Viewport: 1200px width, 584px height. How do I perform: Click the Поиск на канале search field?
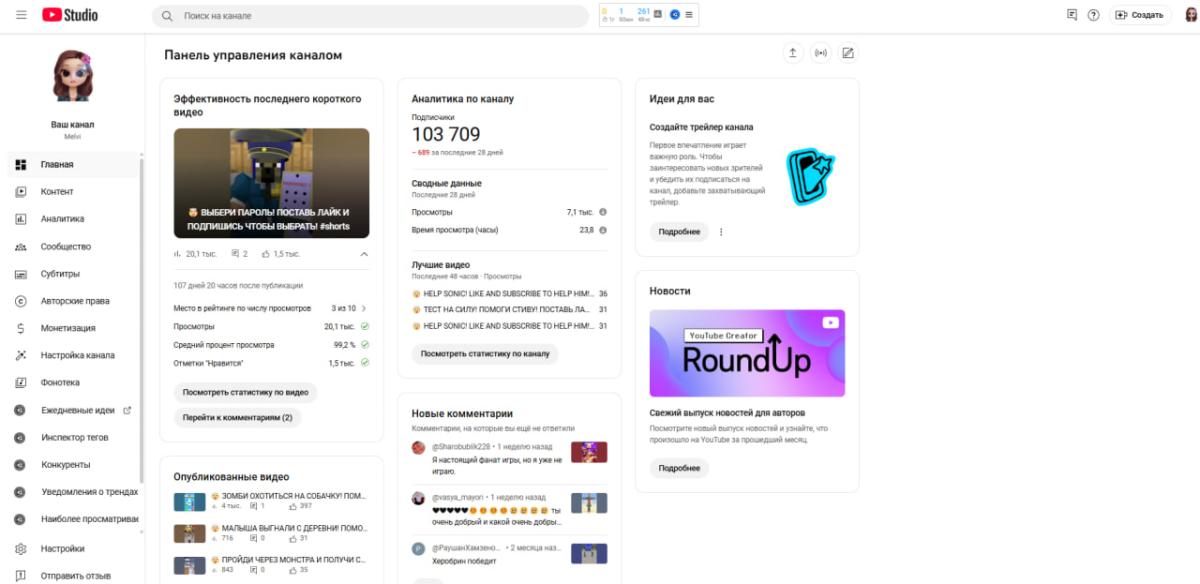click(370, 16)
